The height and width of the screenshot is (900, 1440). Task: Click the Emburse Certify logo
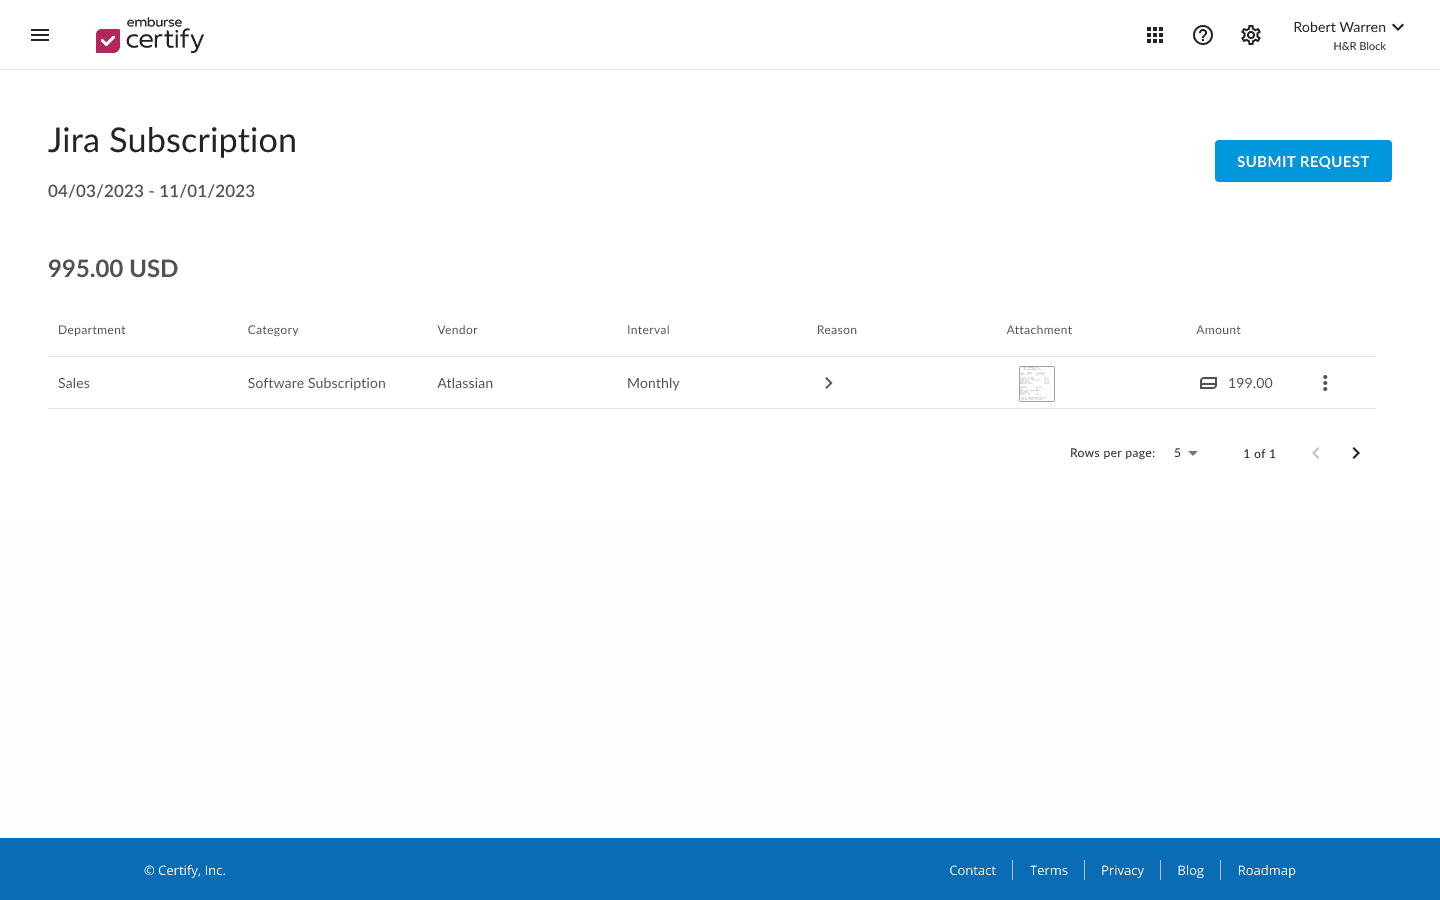[x=150, y=35]
